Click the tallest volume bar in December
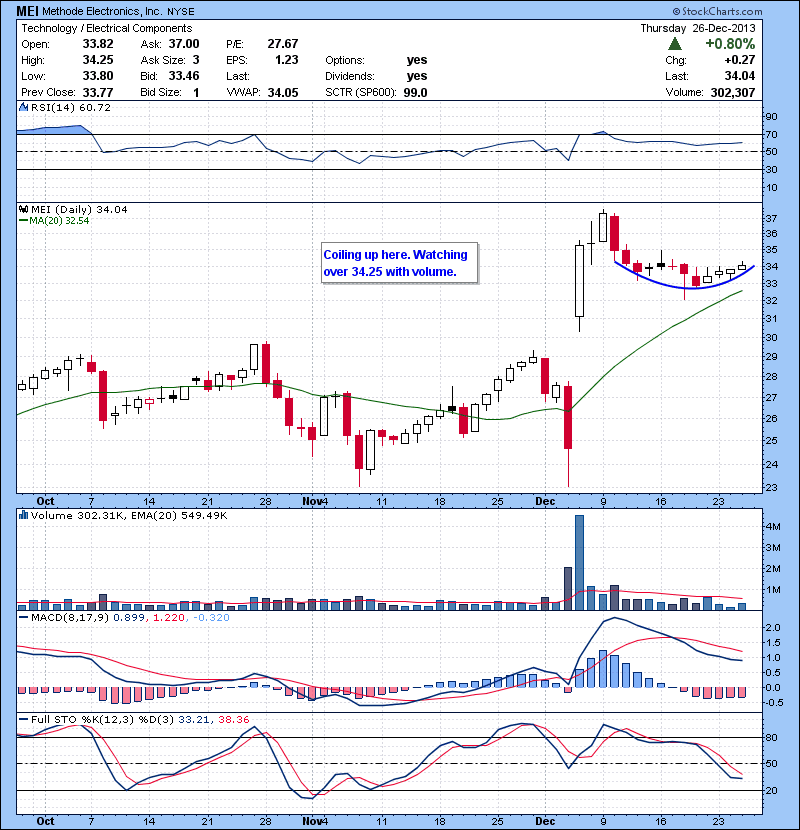Screen dimensions: 800x830 (579, 562)
